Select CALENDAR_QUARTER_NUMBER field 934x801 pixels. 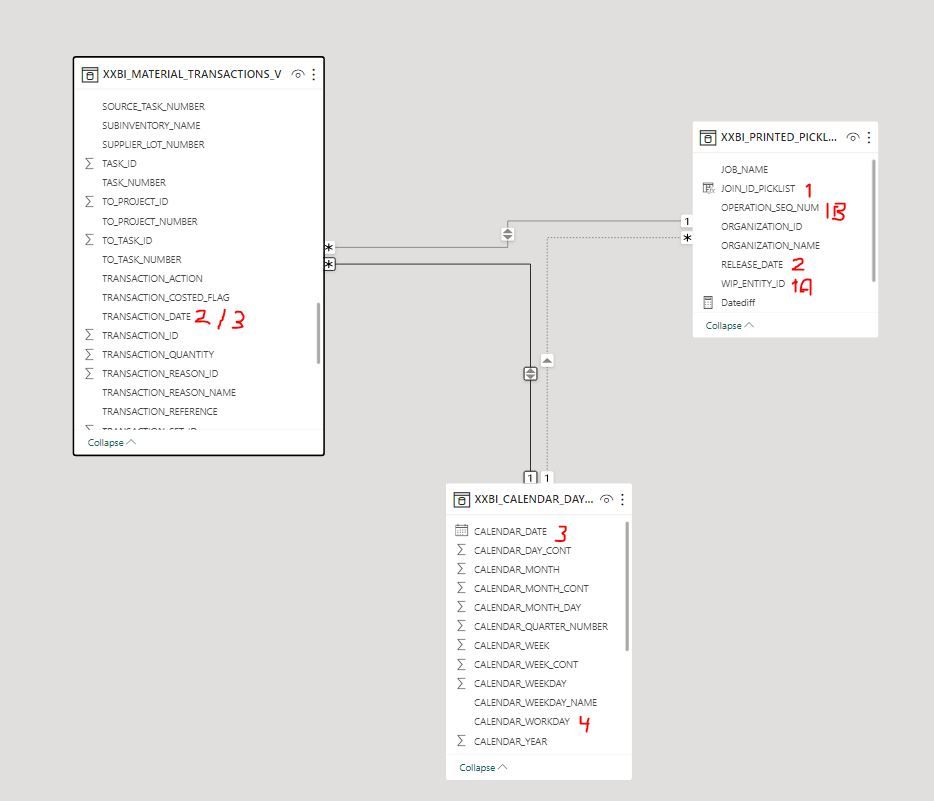541,626
